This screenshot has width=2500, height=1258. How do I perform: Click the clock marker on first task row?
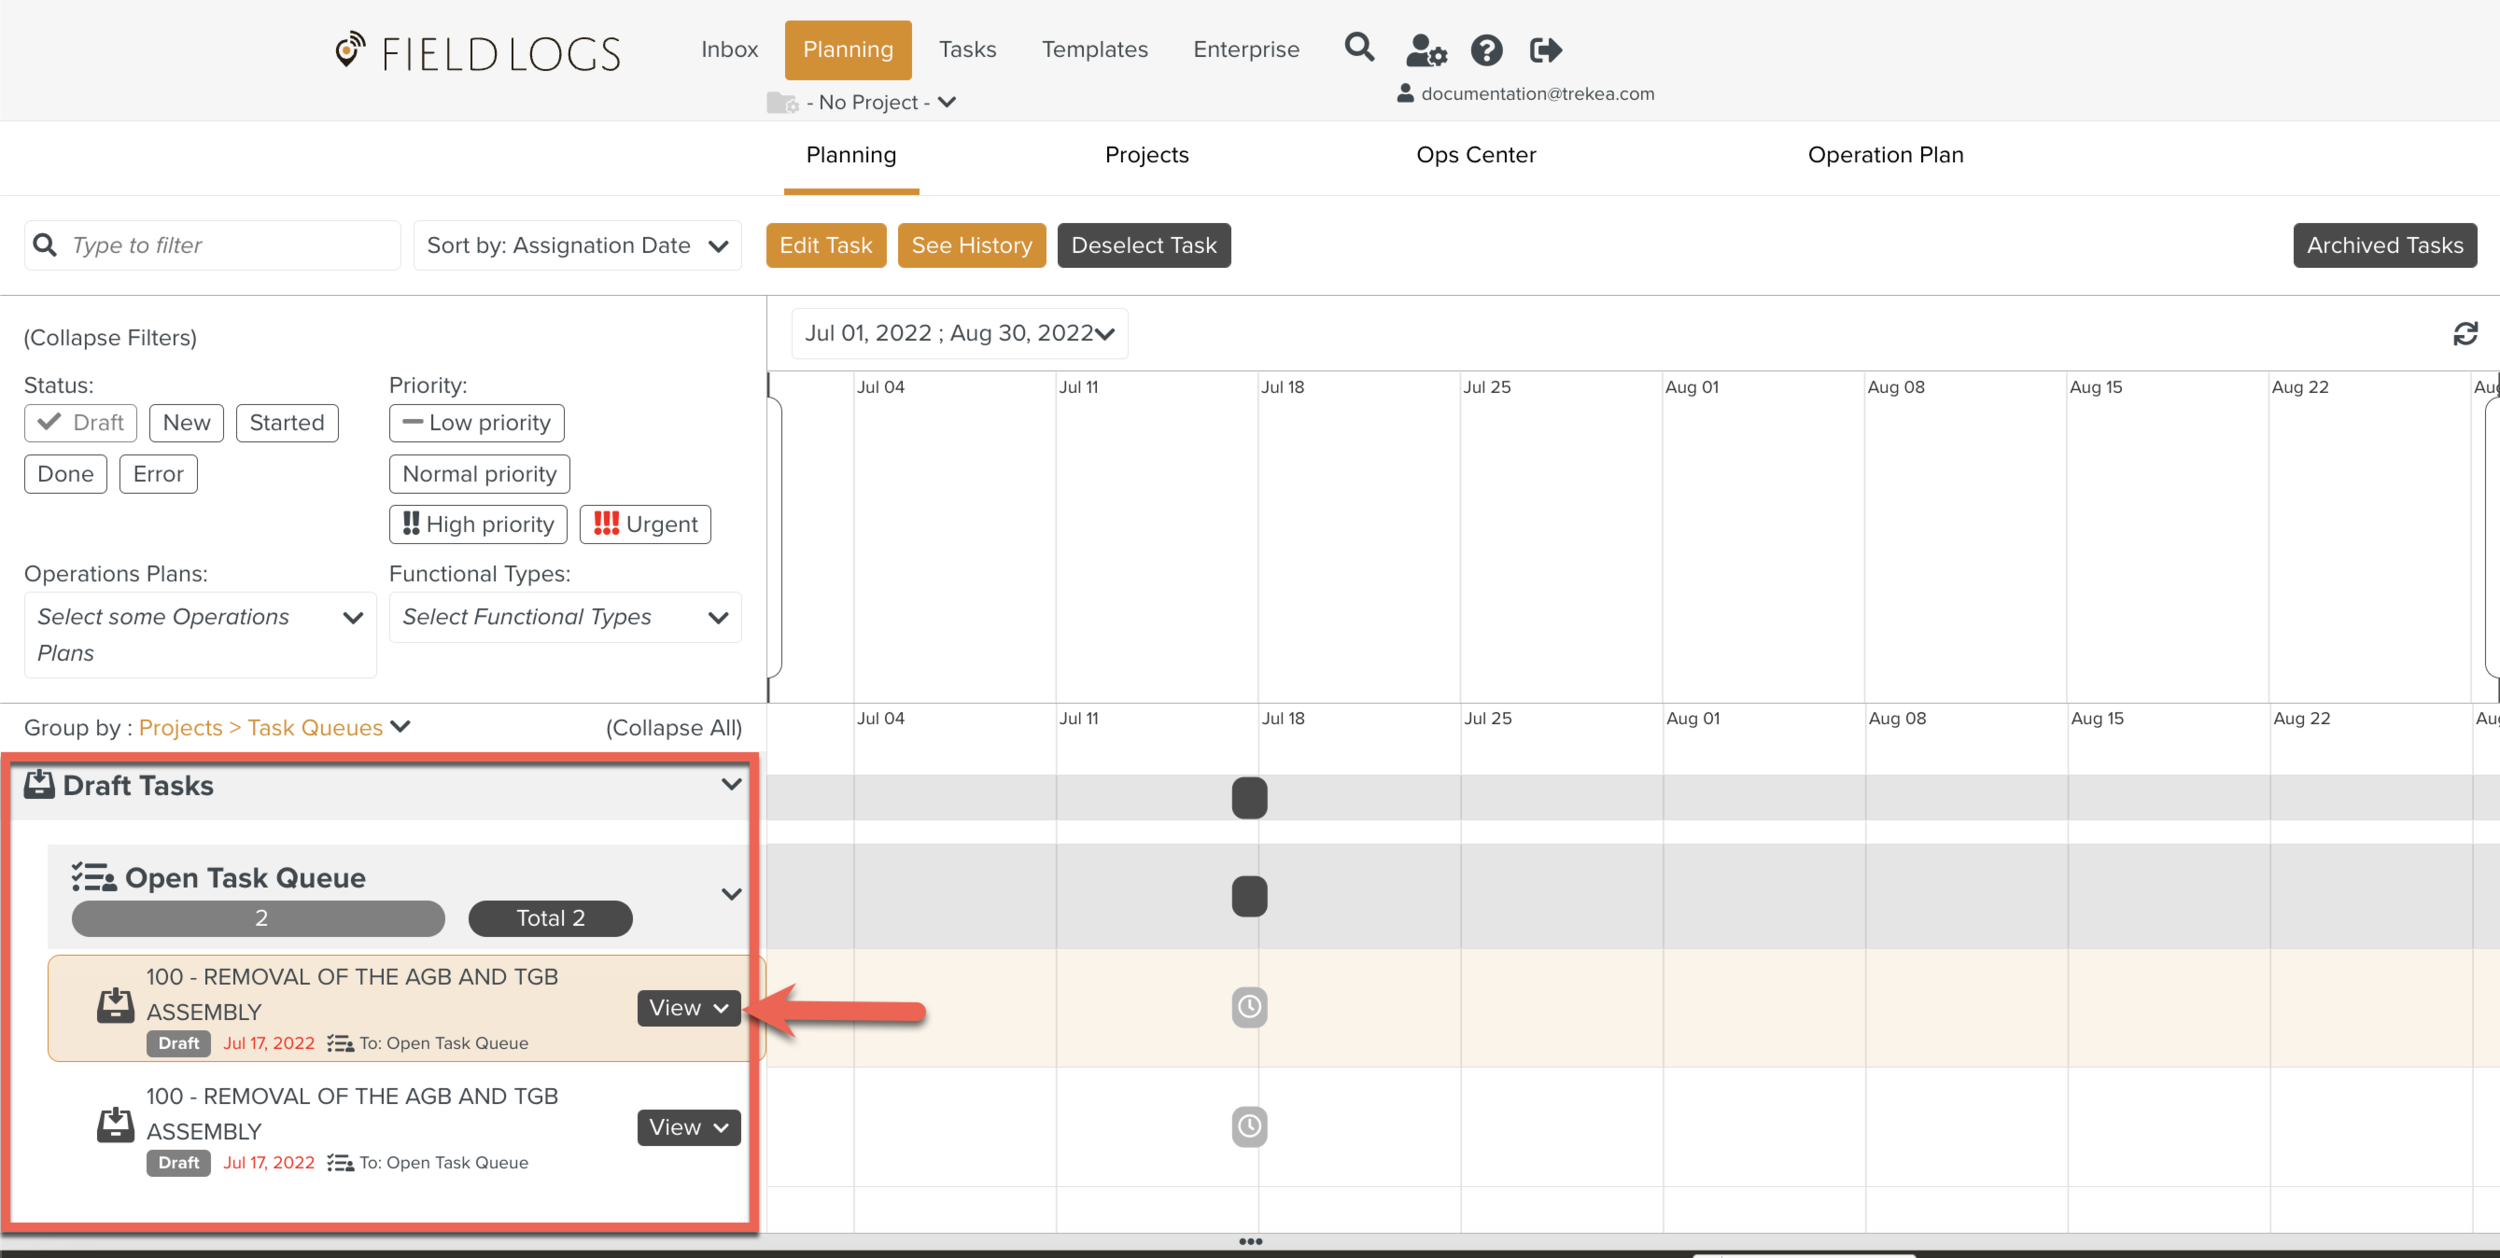[x=1249, y=1007]
